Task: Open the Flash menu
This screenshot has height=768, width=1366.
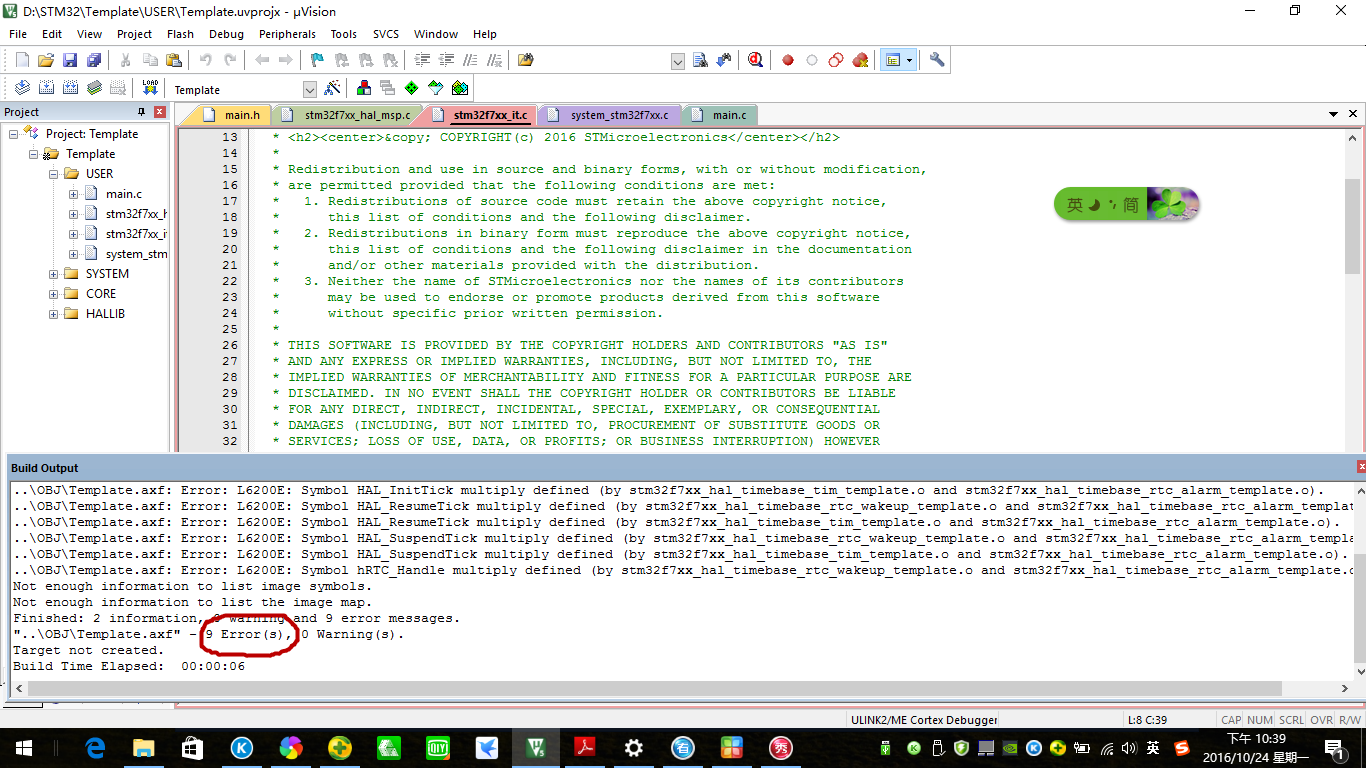Action: 180,34
